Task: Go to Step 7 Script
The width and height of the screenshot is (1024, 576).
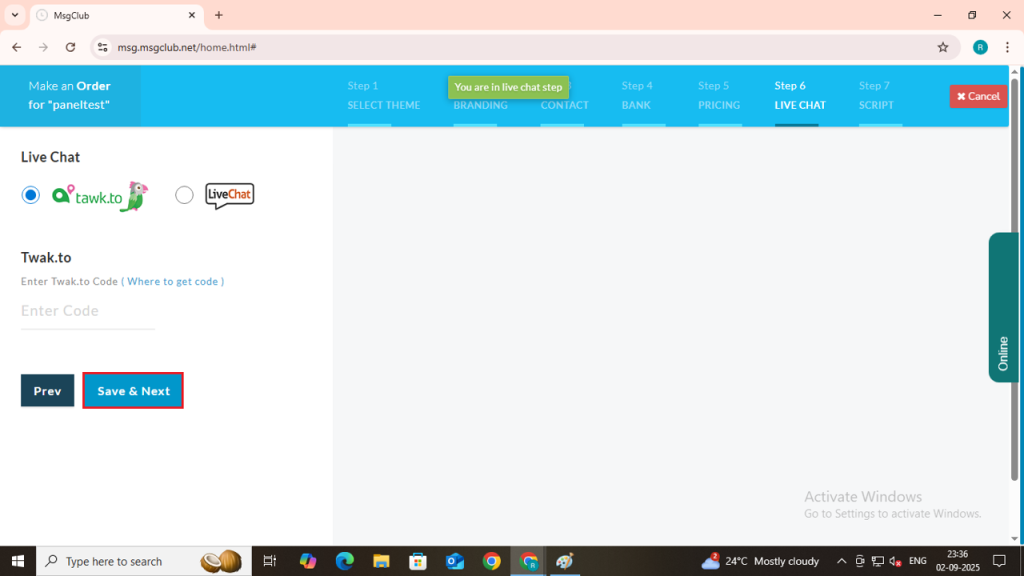Action: (876, 95)
